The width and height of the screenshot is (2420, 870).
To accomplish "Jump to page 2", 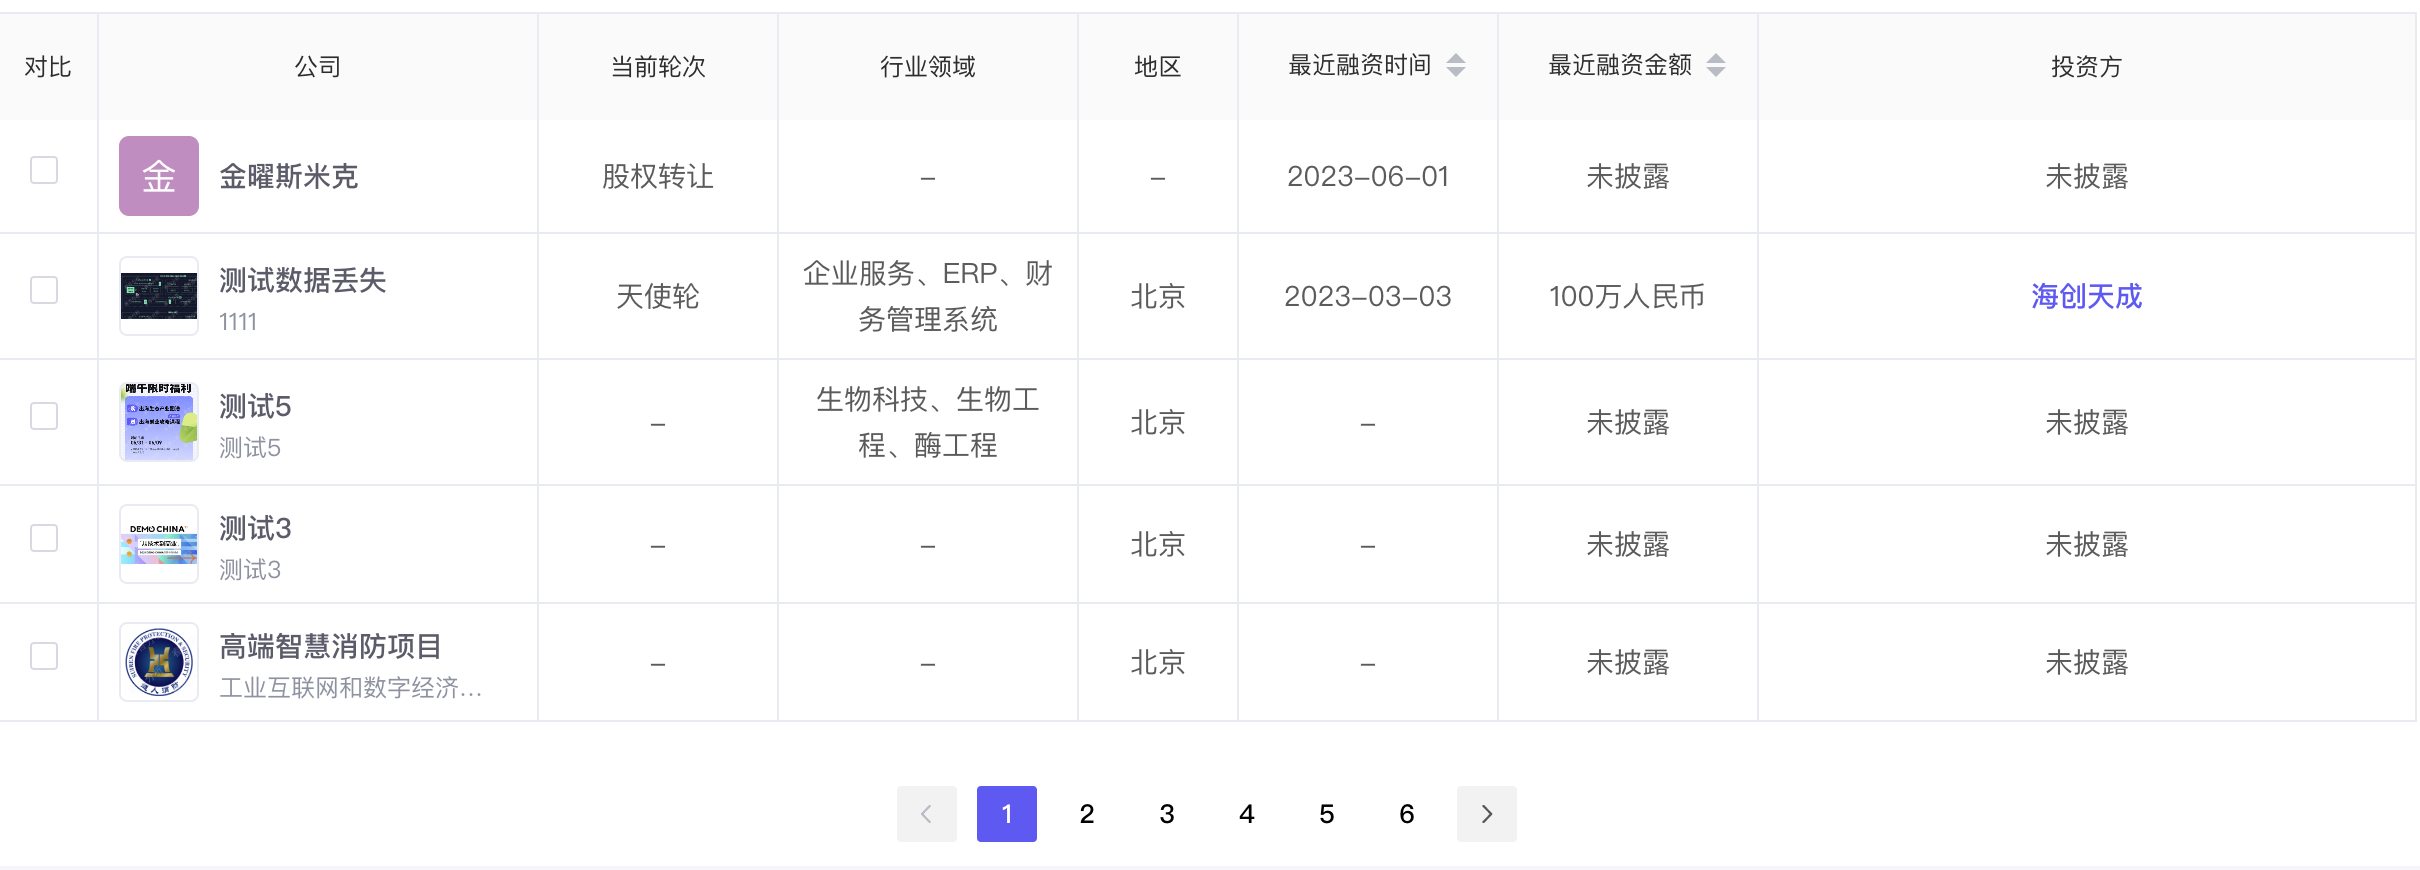I will pyautogui.click(x=1086, y=814).
